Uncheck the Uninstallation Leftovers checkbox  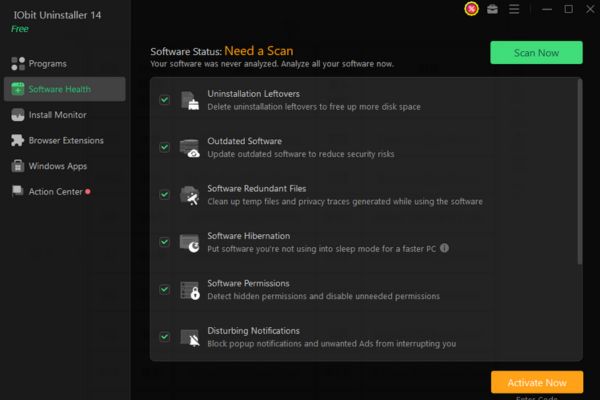tap(164, 100)
